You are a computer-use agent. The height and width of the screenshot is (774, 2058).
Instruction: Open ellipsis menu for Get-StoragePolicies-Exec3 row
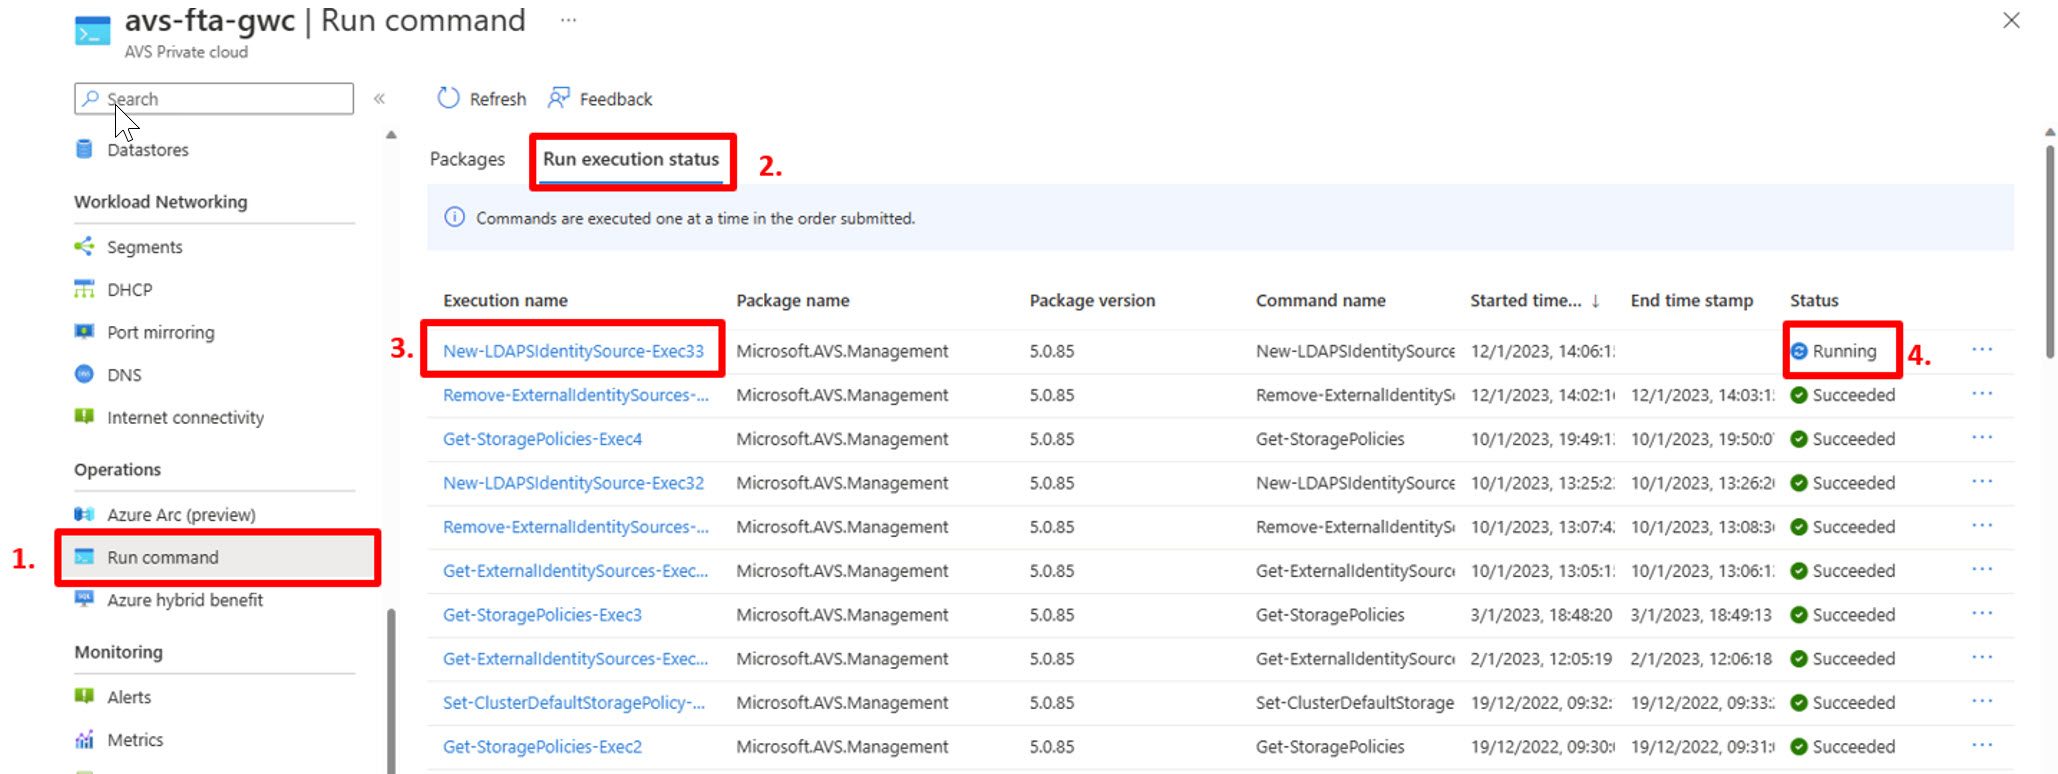[1982, 613]
